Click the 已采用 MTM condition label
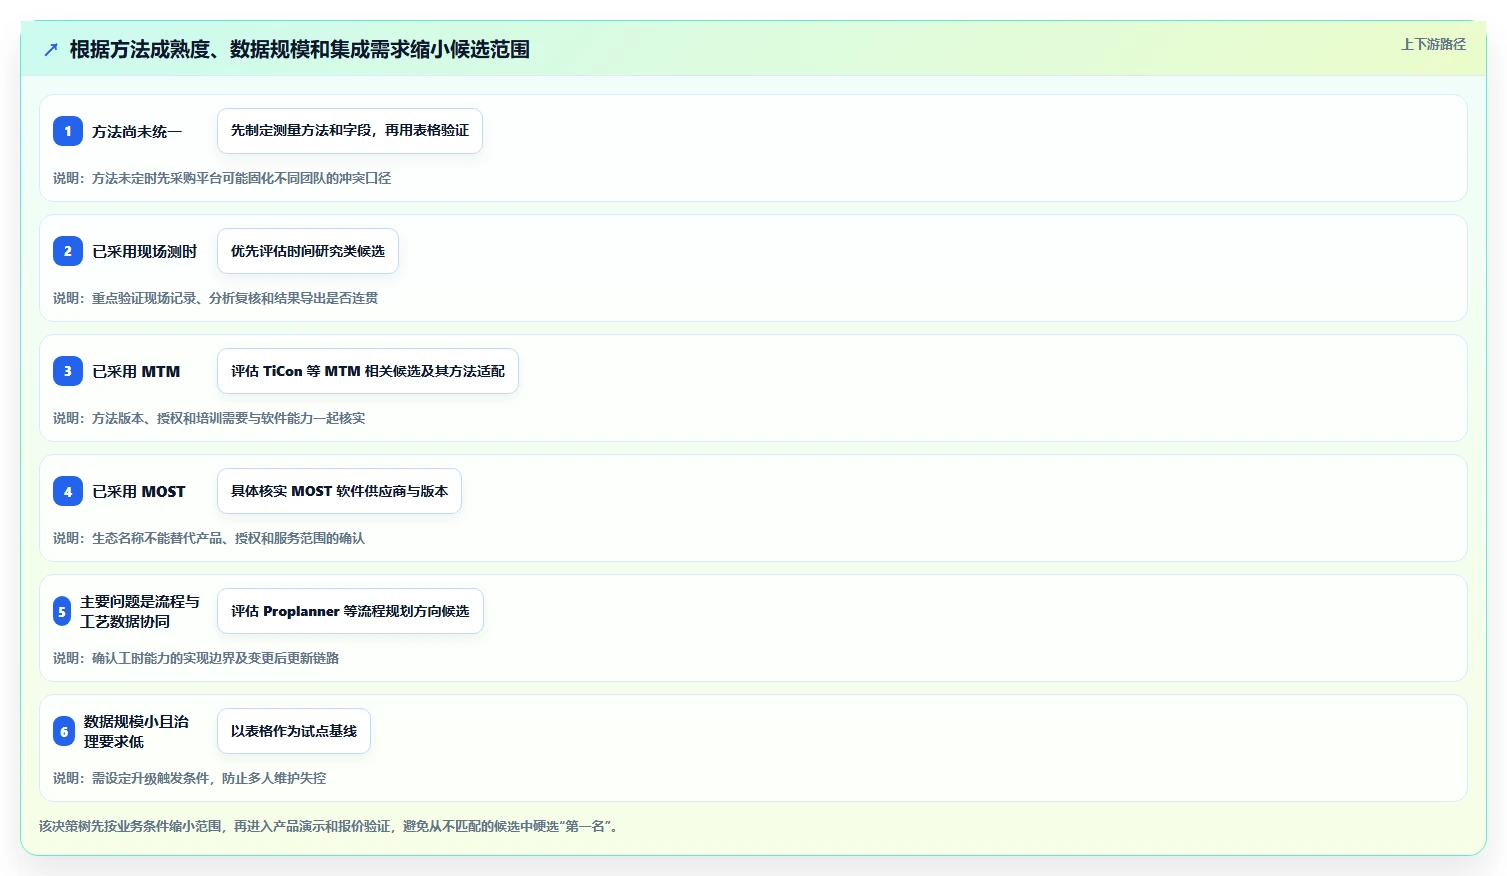 (x=136, y=371)
